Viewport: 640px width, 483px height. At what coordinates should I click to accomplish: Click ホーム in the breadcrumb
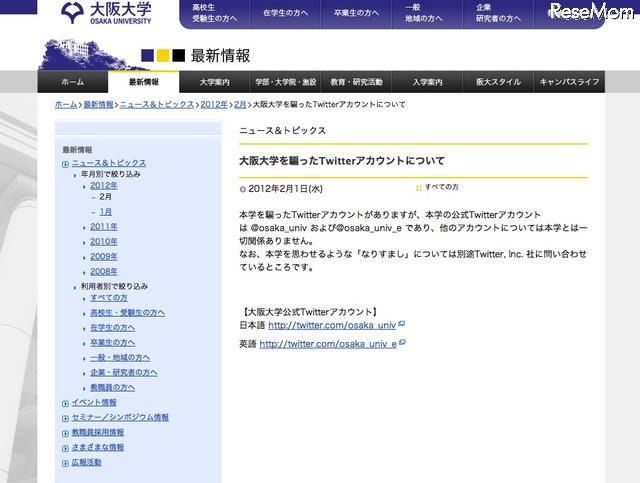pos(66,105)
